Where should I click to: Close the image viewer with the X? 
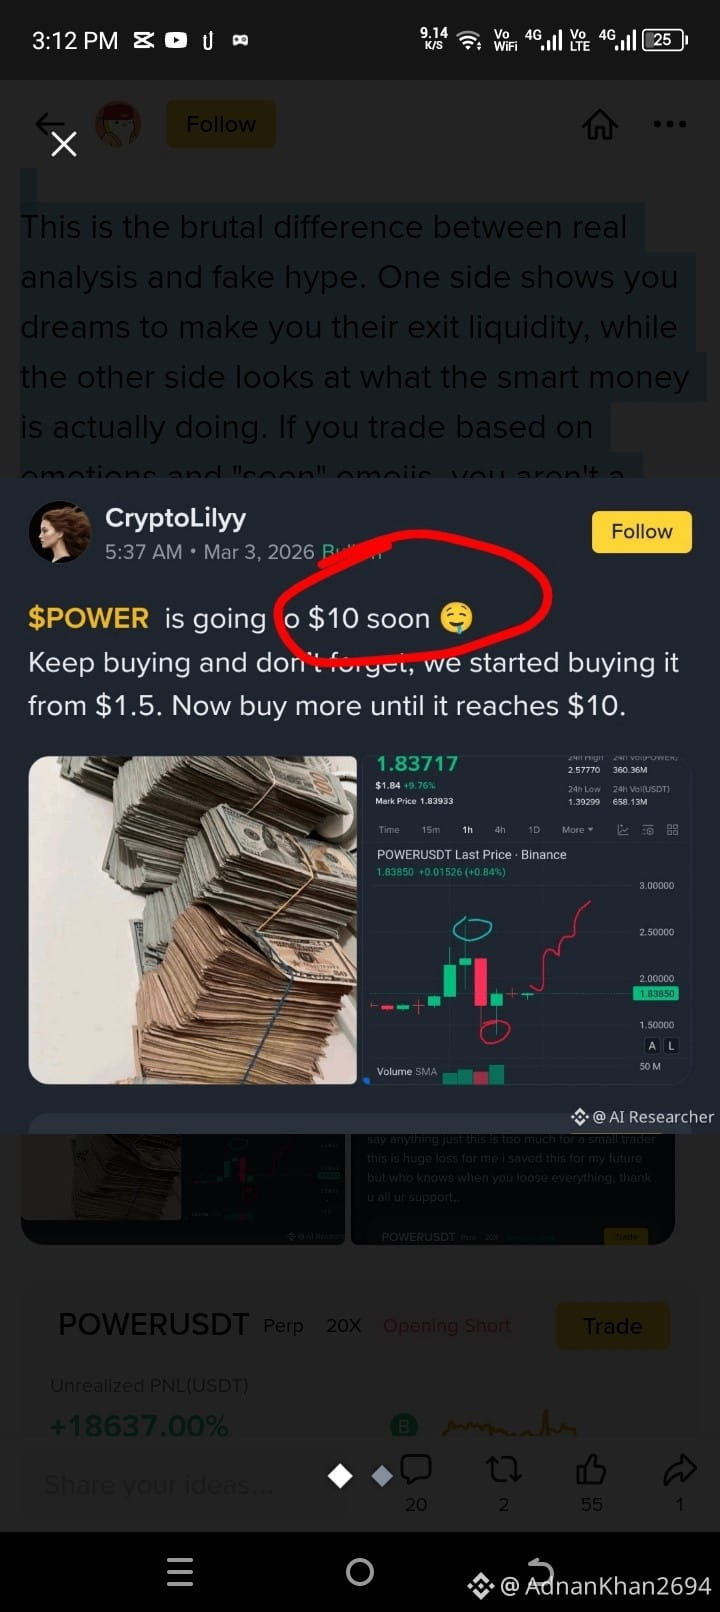point(64,145)
